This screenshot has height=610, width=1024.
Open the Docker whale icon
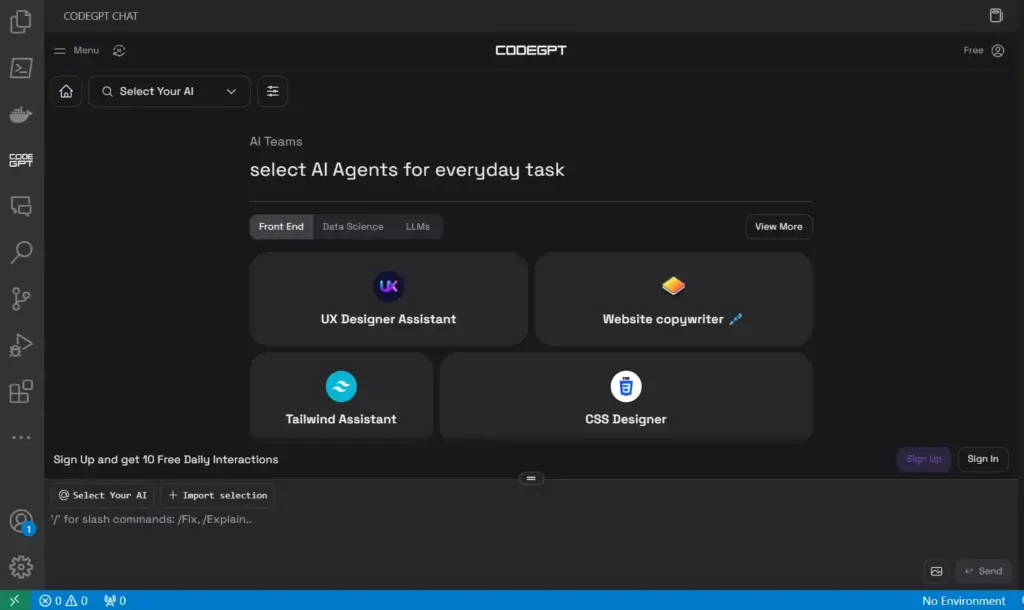point(21,114)
